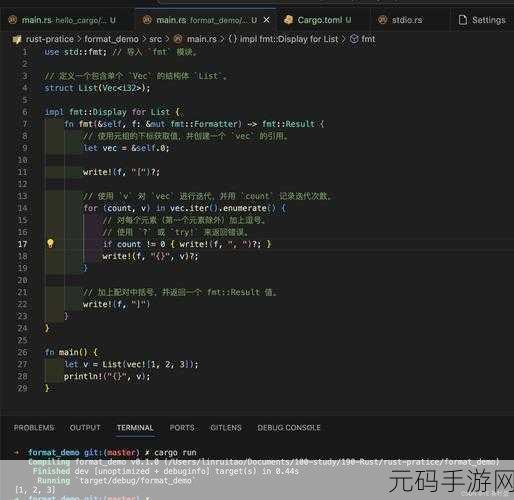Click line number 14 in gutter
514x500 pixels.
coord(22,208)
